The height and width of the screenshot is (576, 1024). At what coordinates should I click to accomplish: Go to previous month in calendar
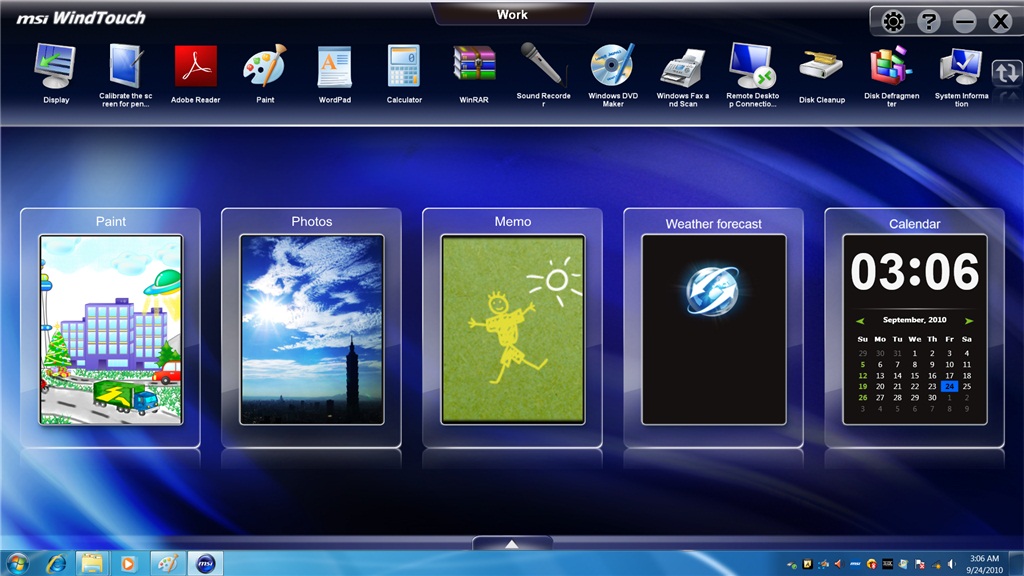[861, 321]
